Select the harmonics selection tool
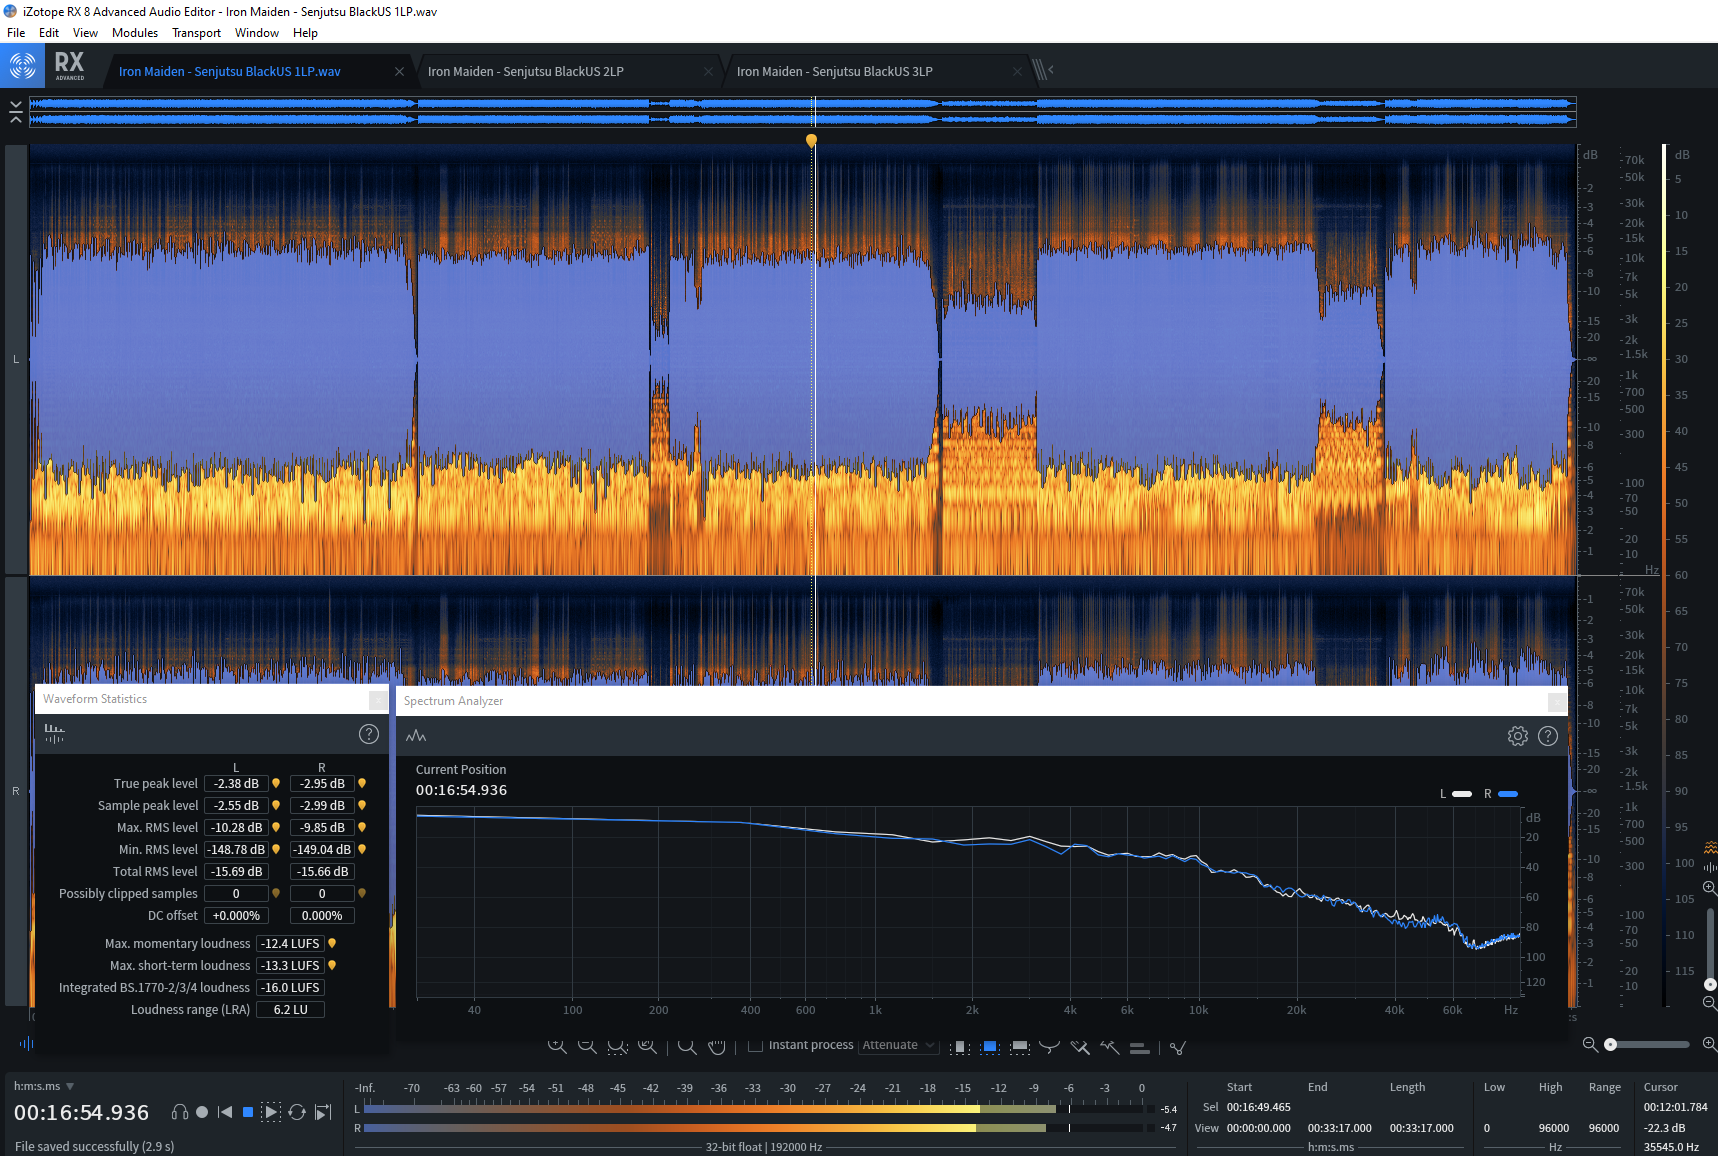 coord(1139,1048)
